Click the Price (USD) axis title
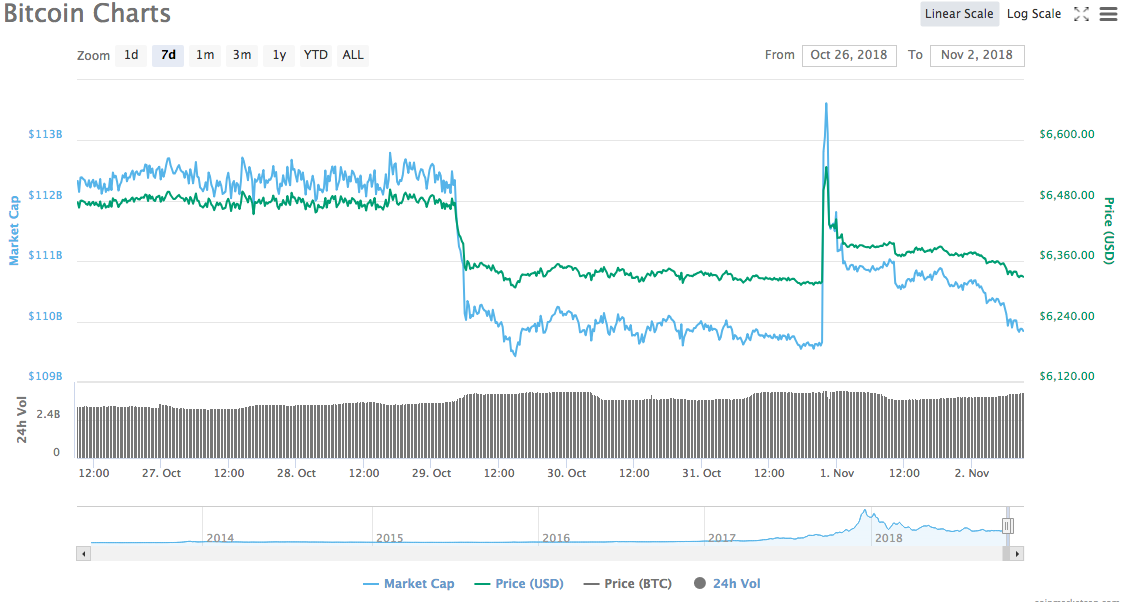Screen dimensions: 1127x602 [1109, 231]
